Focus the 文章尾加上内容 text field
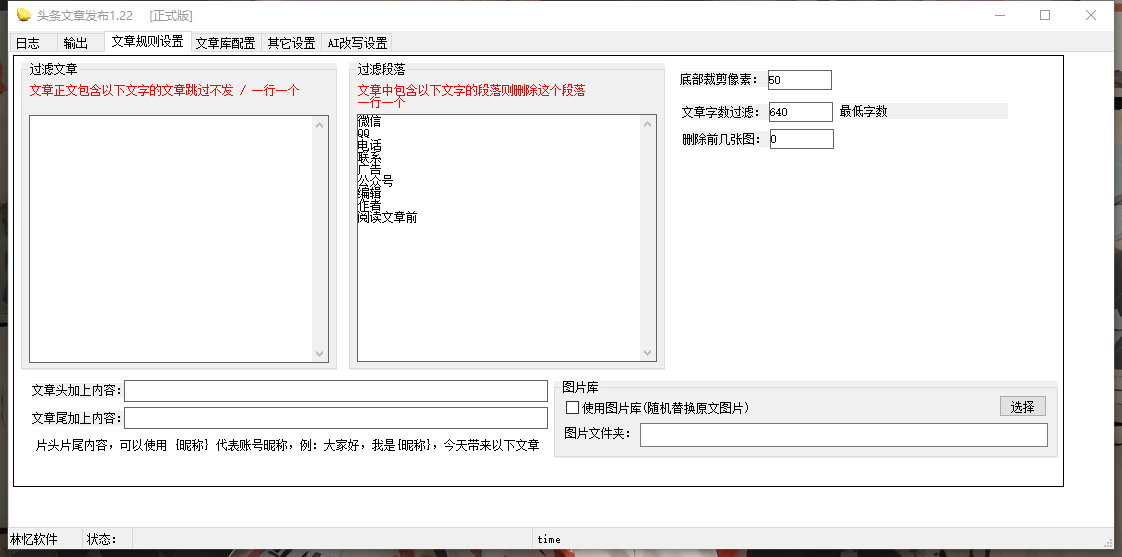The width and height of the screenshot is (1122, 557). 335,418
